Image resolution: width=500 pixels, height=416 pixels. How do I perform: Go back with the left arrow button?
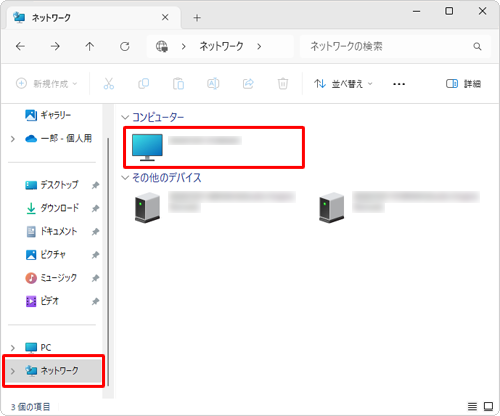20,46
